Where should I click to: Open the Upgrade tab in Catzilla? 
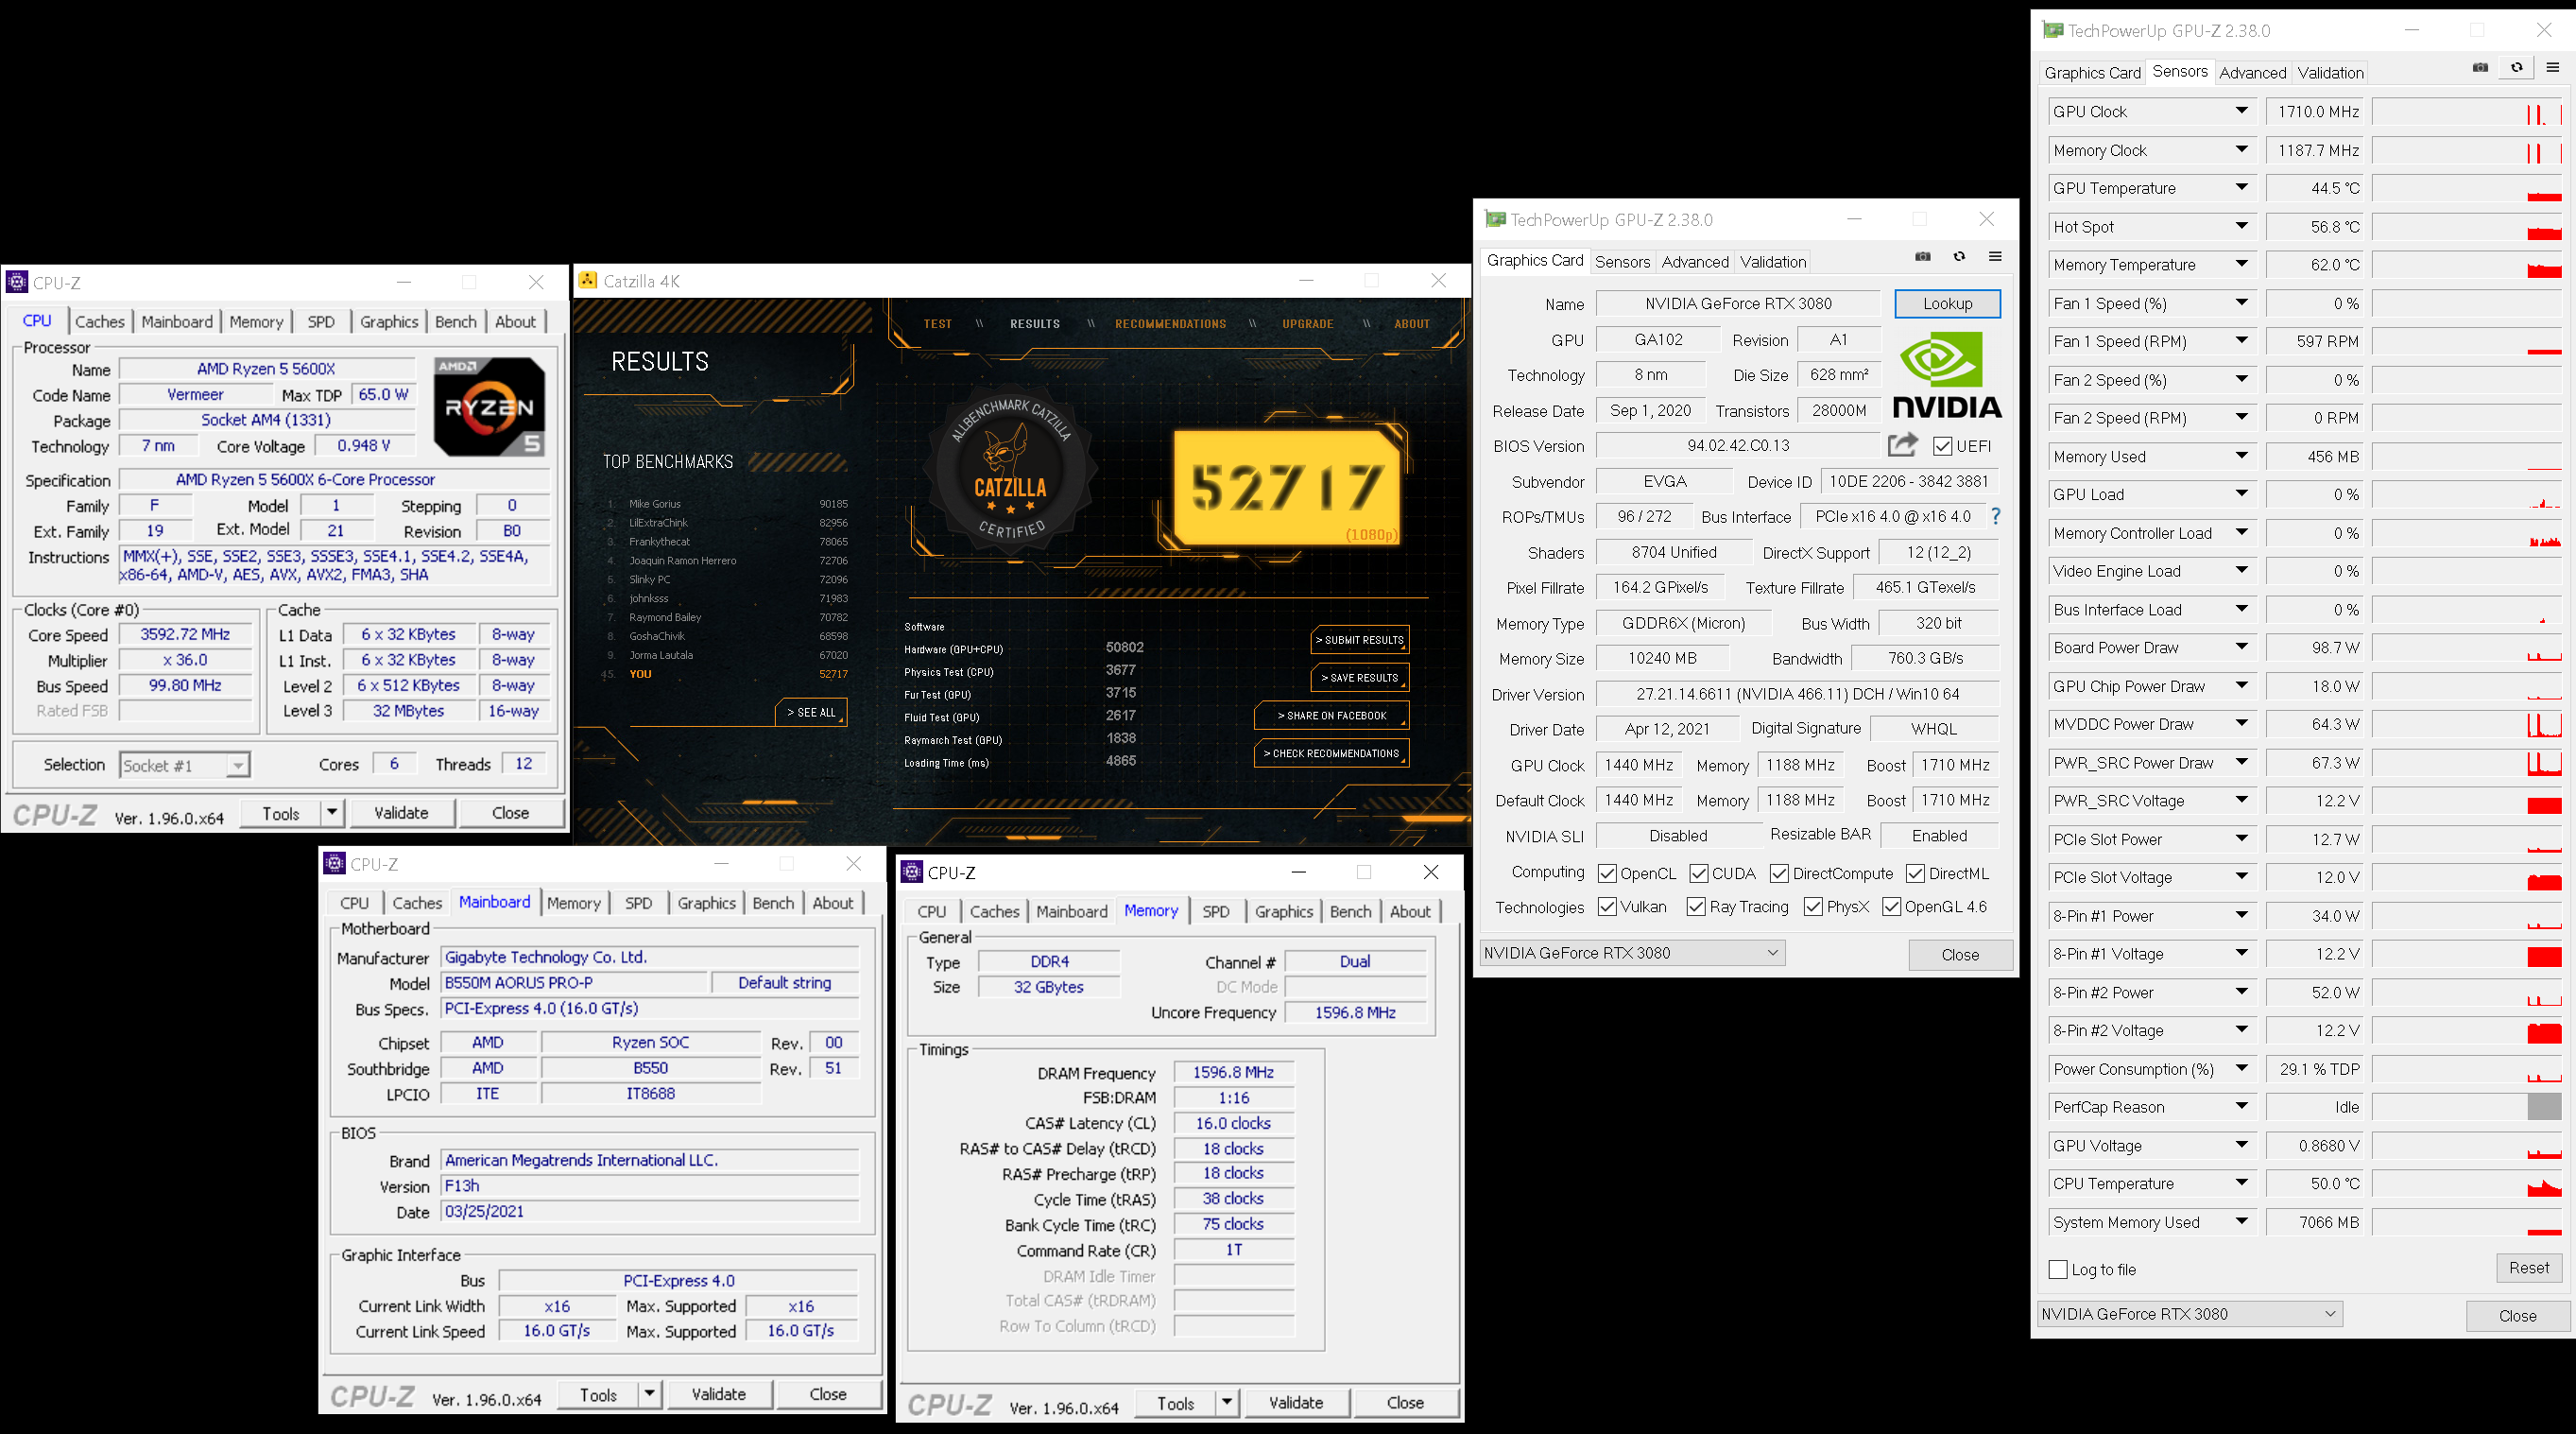pos(1307,324)
